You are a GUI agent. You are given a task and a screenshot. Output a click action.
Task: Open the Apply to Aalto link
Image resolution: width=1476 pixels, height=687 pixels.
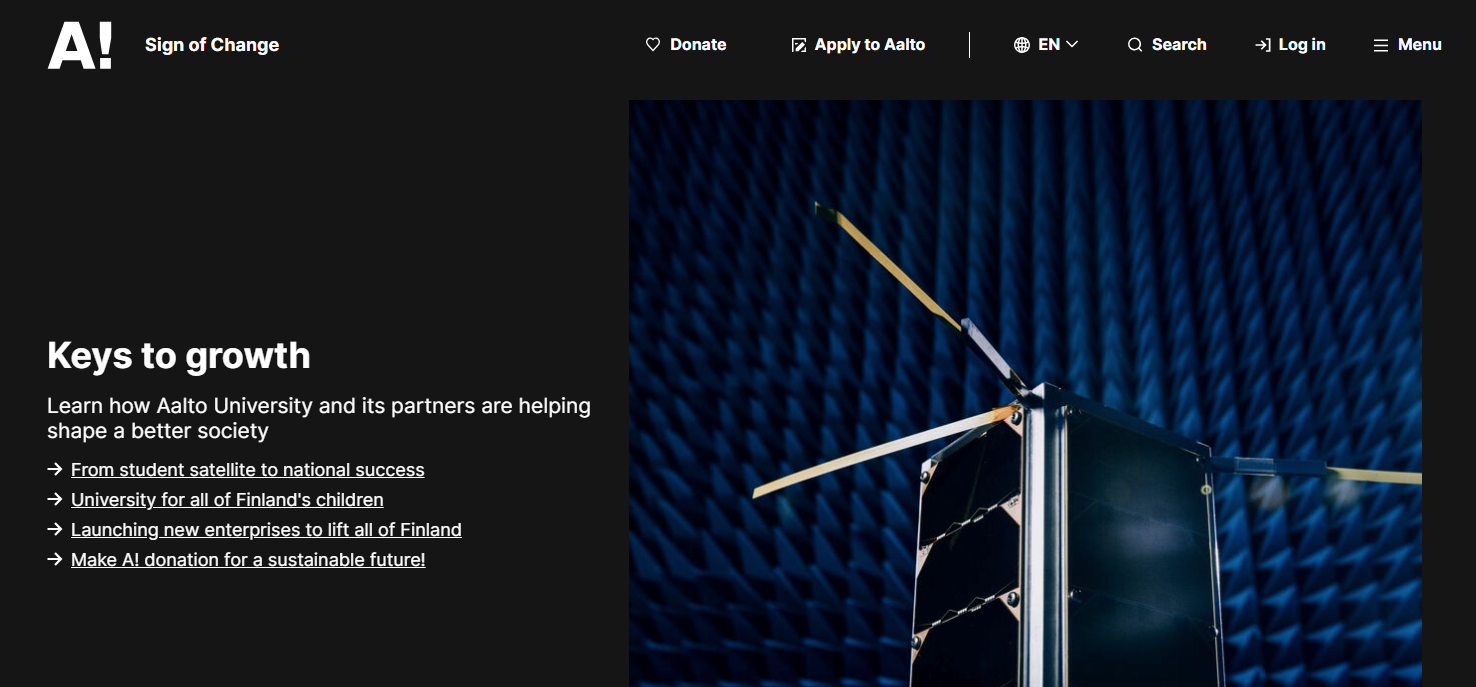tap(869, 45)
